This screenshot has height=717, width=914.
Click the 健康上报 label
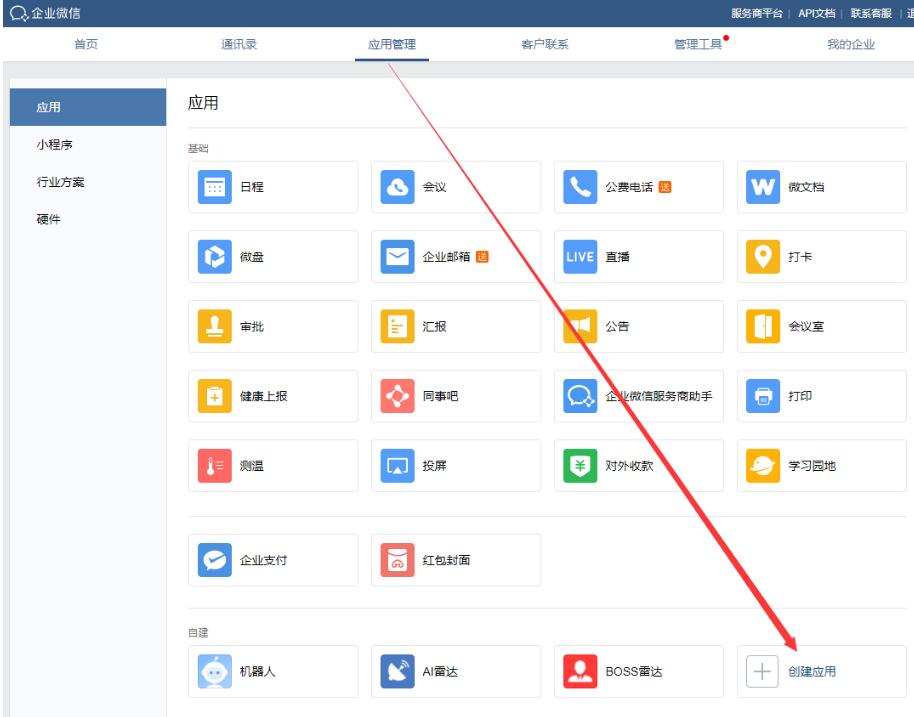(263, 396)
